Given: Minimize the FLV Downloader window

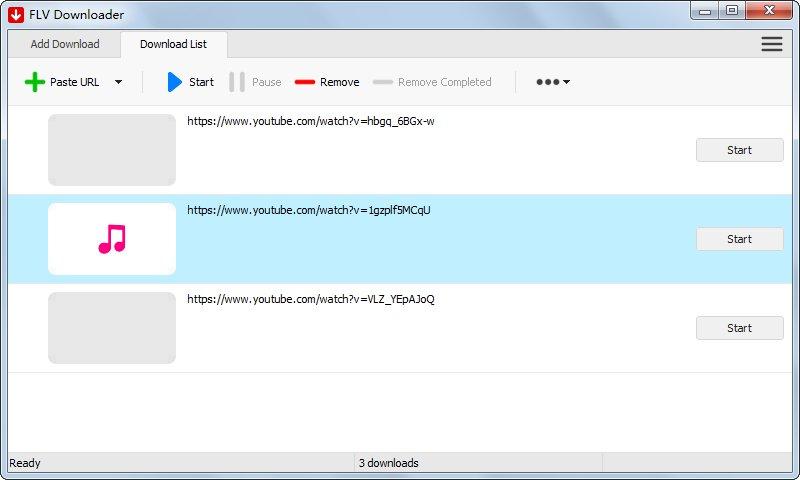Looking at the screenshot, I should (705, 11).
